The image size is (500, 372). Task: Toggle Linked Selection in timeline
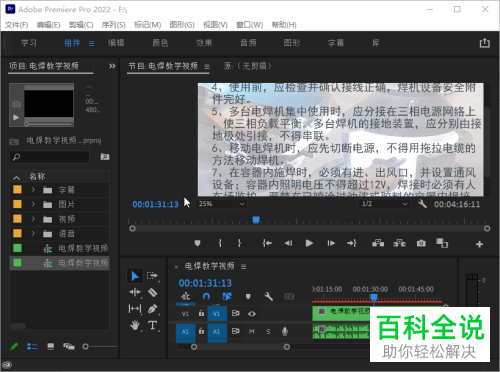click(x=227, y=296)
